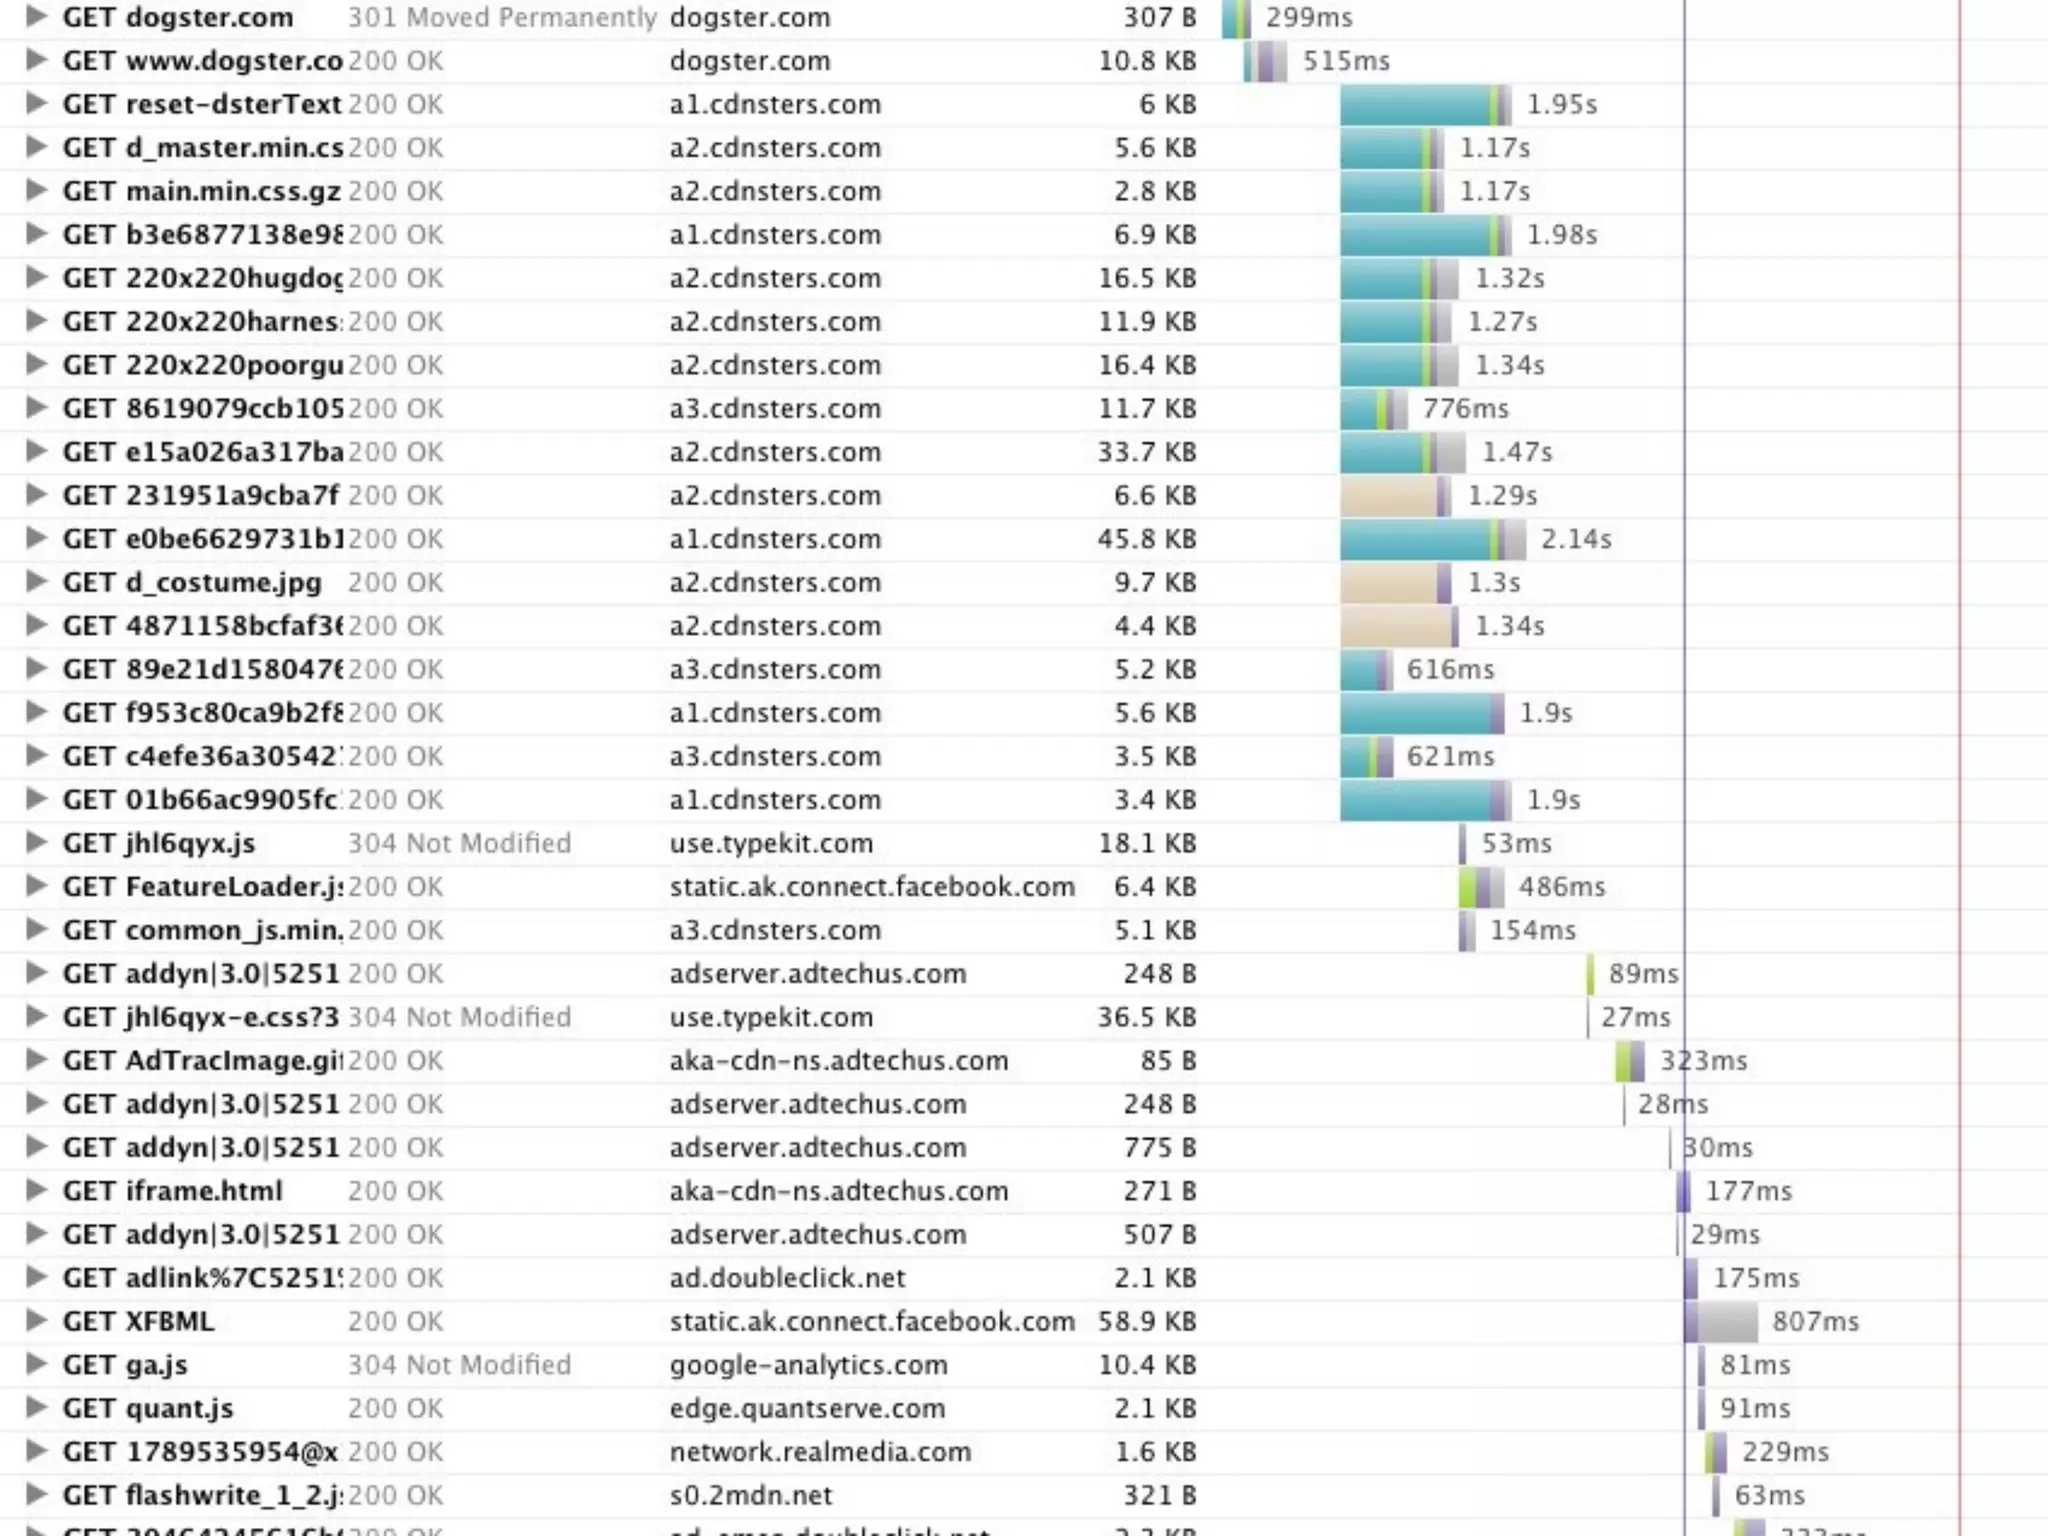
Task: Expand the GET iframe.html request
Action: (x=36, y=1191)
